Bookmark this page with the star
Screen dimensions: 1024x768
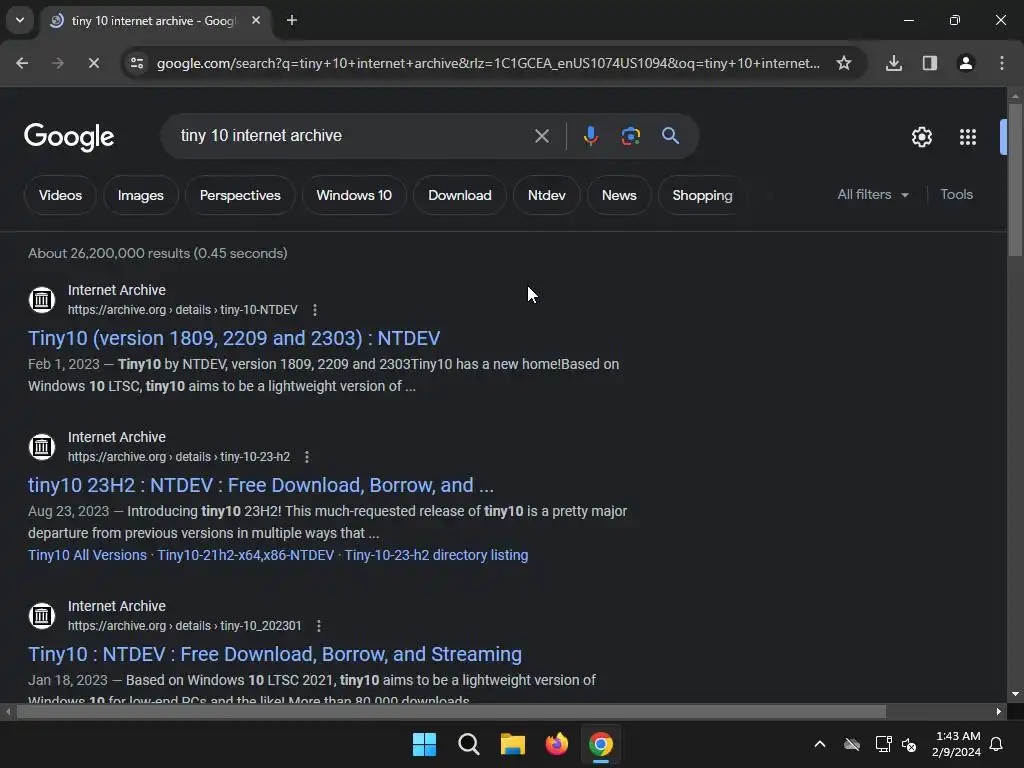tap(844, 63)
